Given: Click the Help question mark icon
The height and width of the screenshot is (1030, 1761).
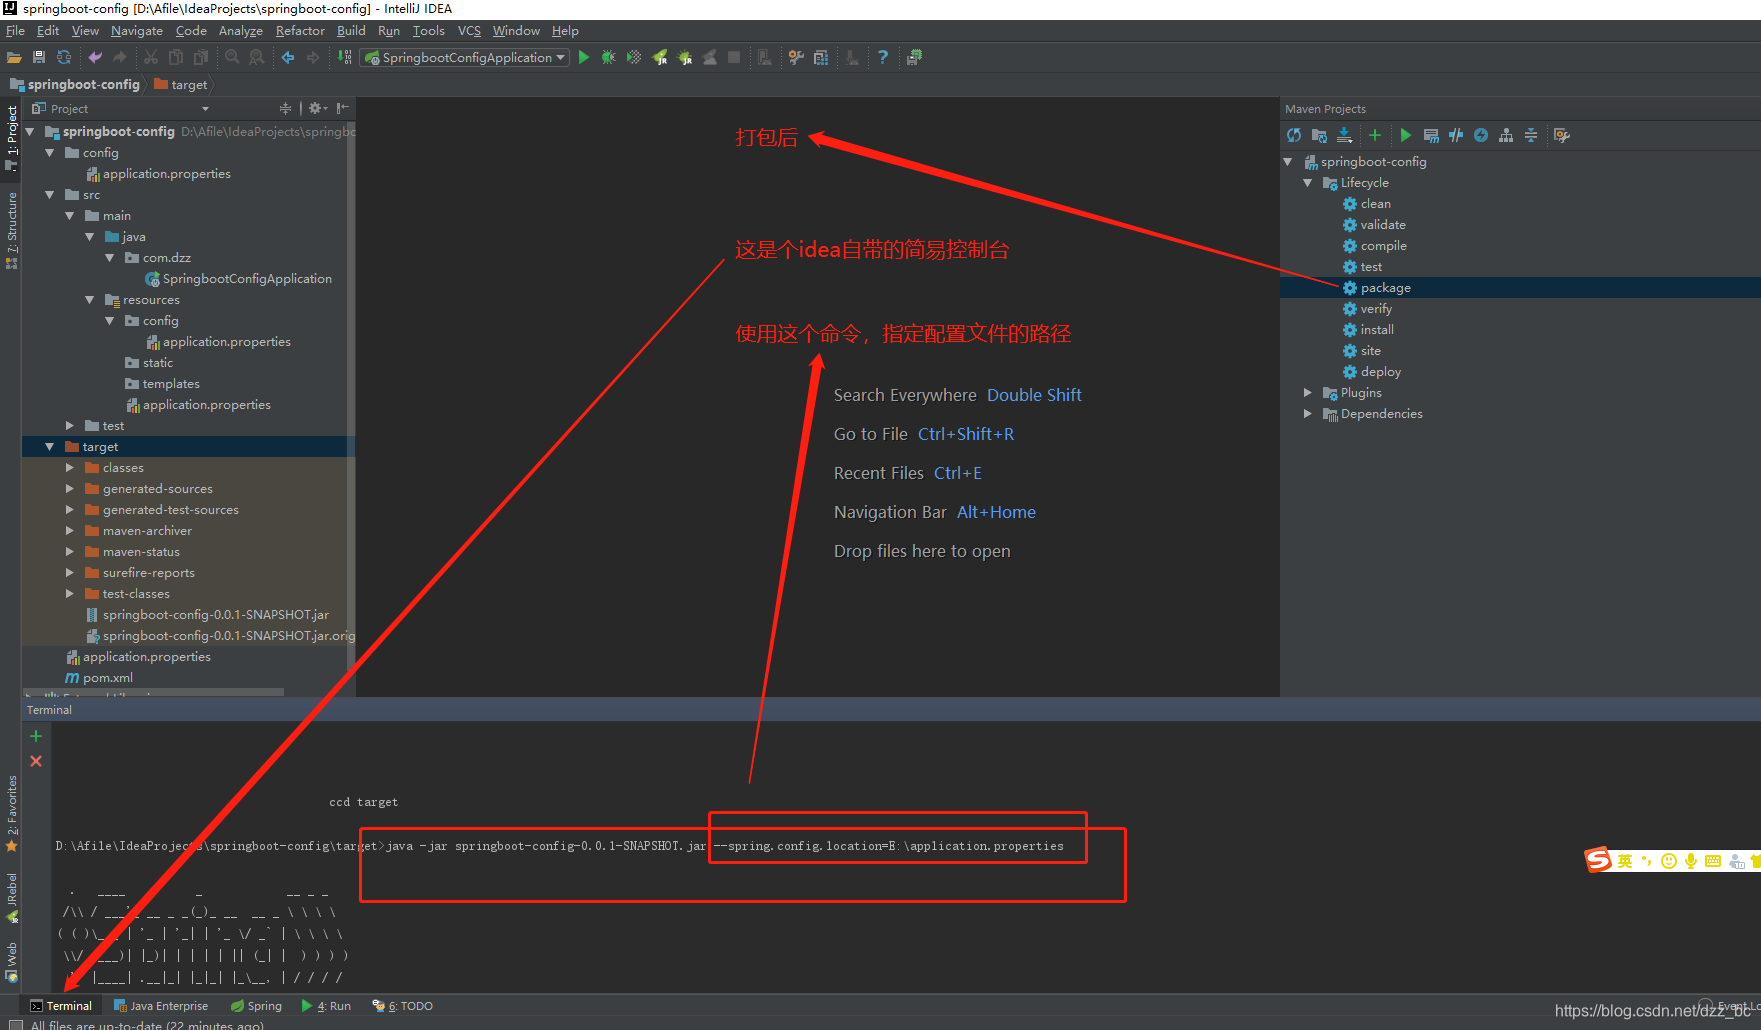Looking at the screenshot, I should (882, 58).
